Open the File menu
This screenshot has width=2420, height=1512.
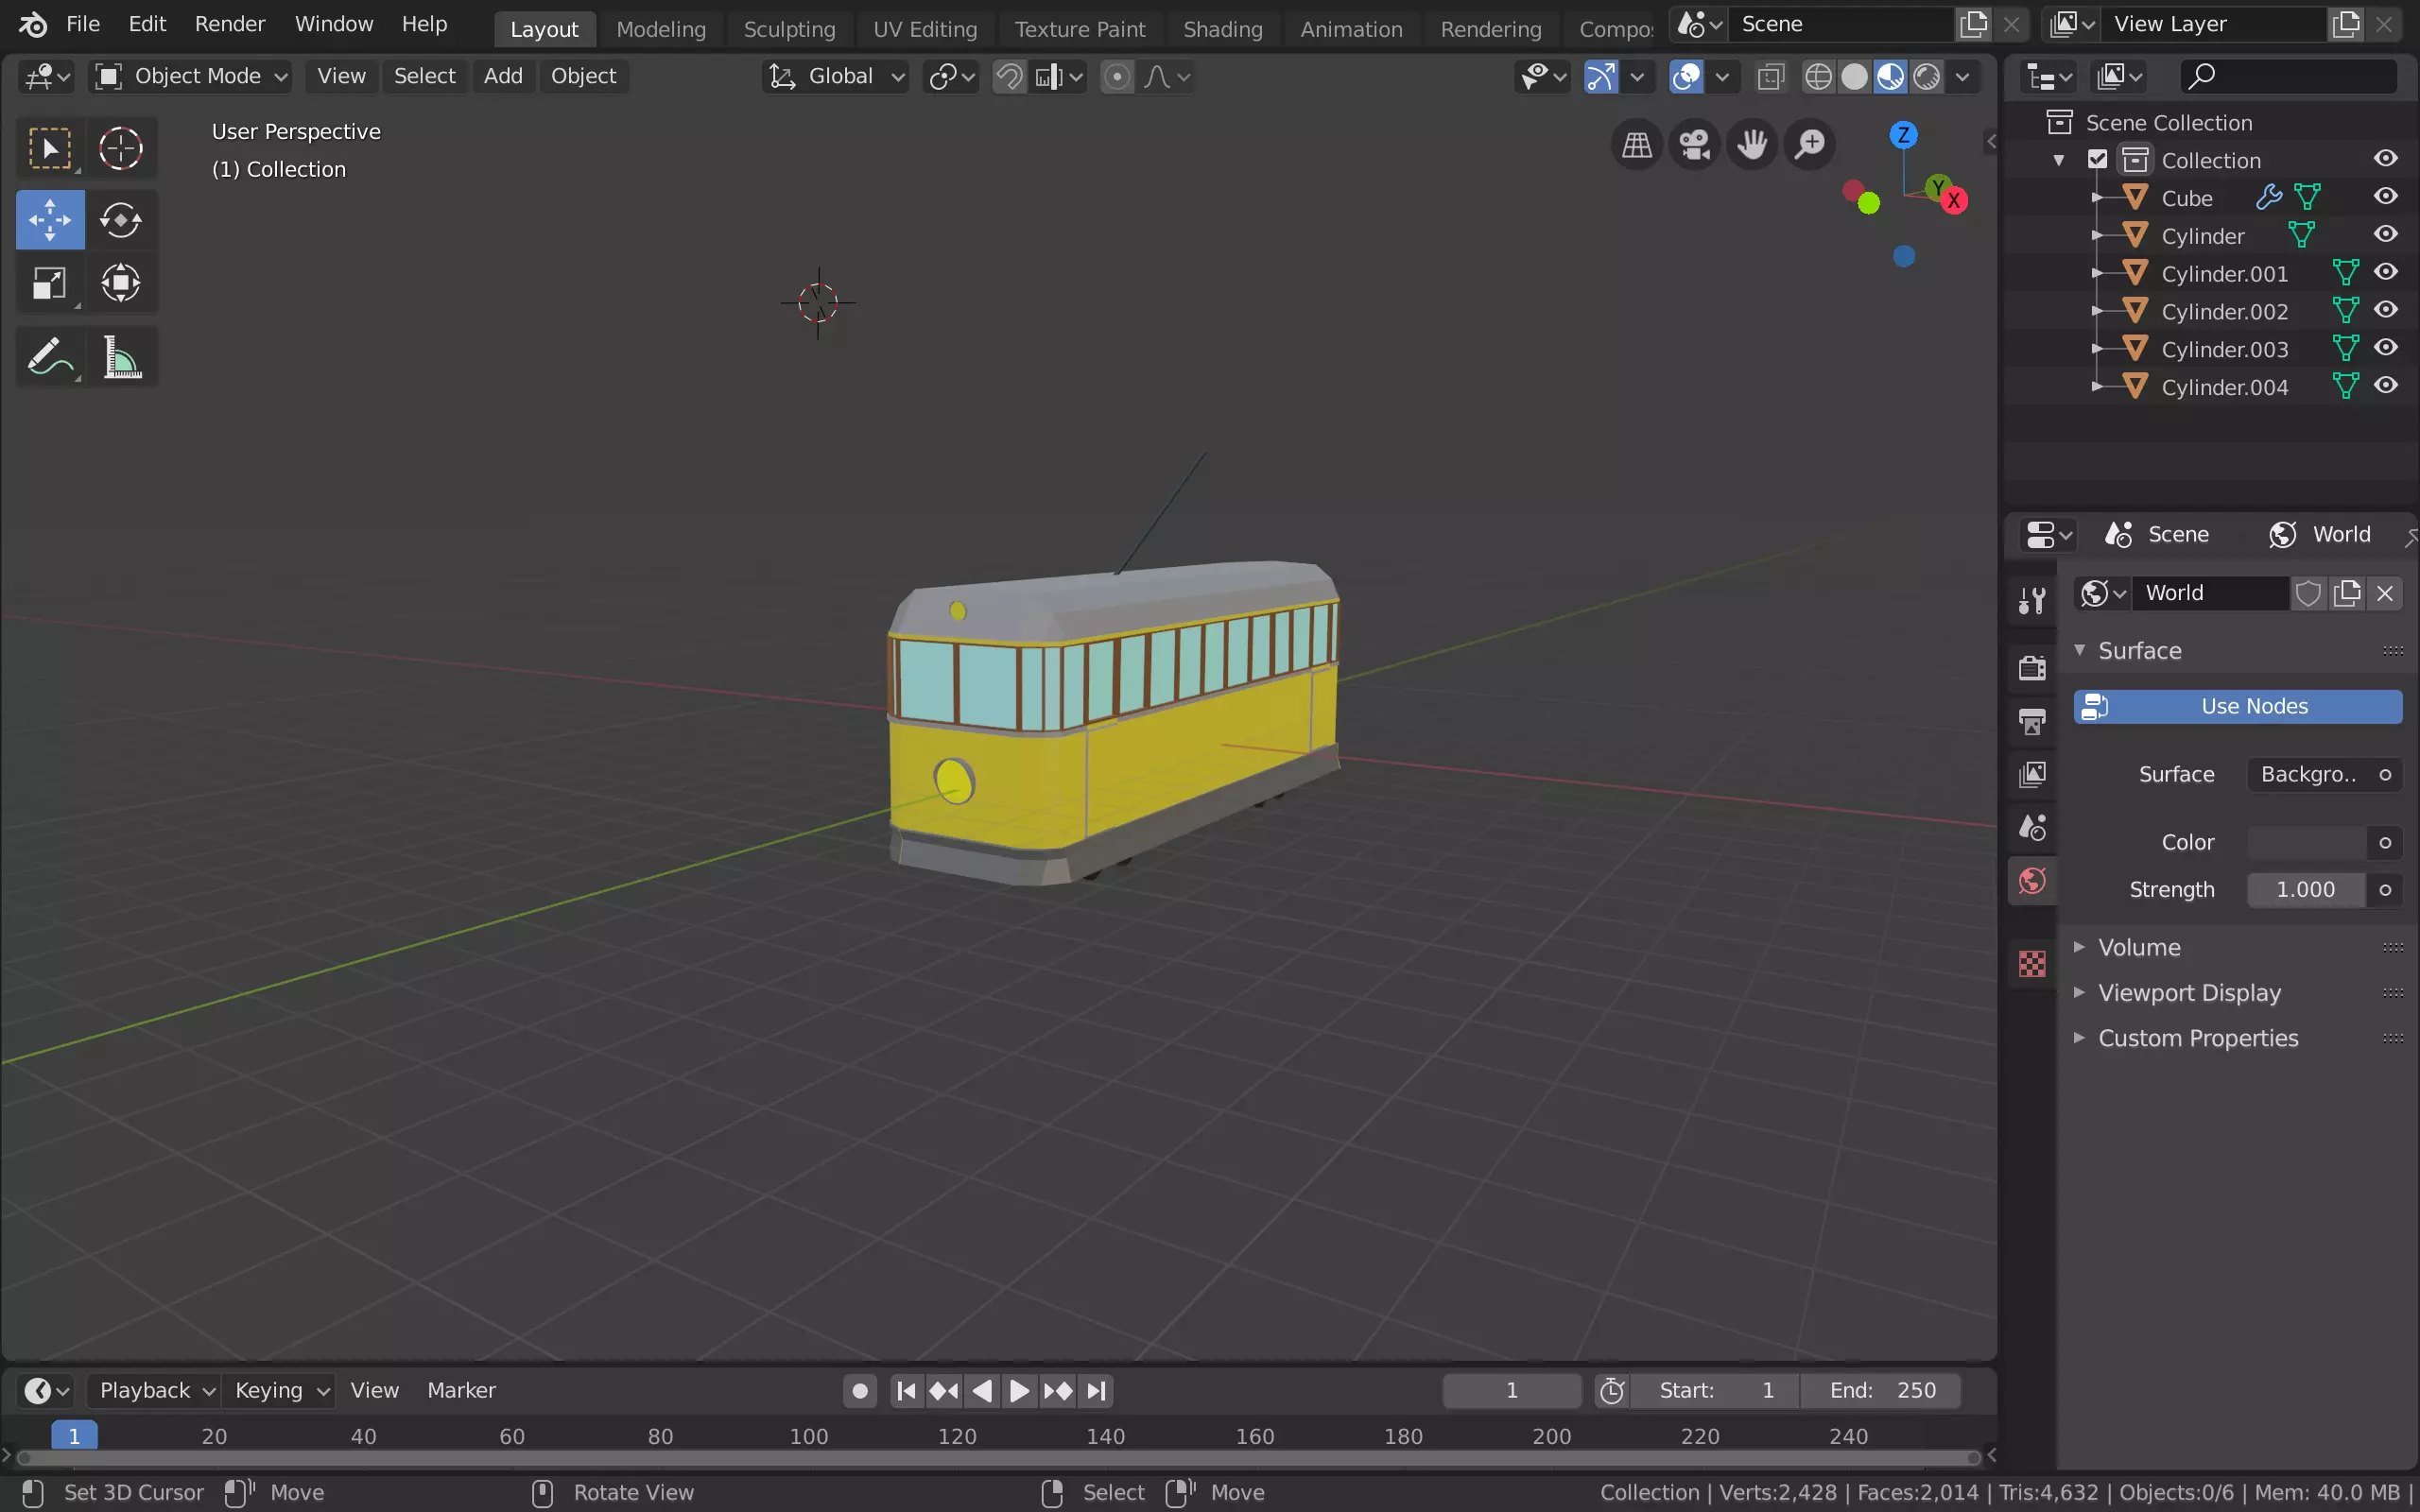click(x=83, y=24)
